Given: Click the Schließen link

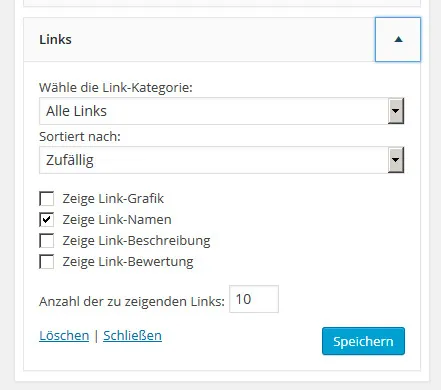Looking at the screenshot, I should [132, 336].
